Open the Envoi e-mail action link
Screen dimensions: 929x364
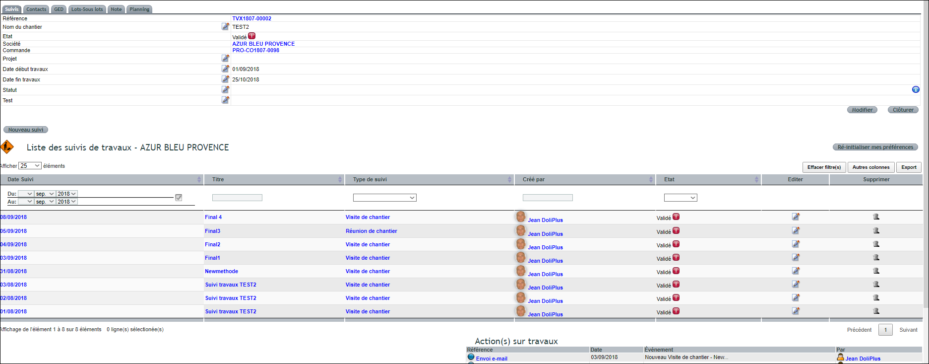point(491,359)
